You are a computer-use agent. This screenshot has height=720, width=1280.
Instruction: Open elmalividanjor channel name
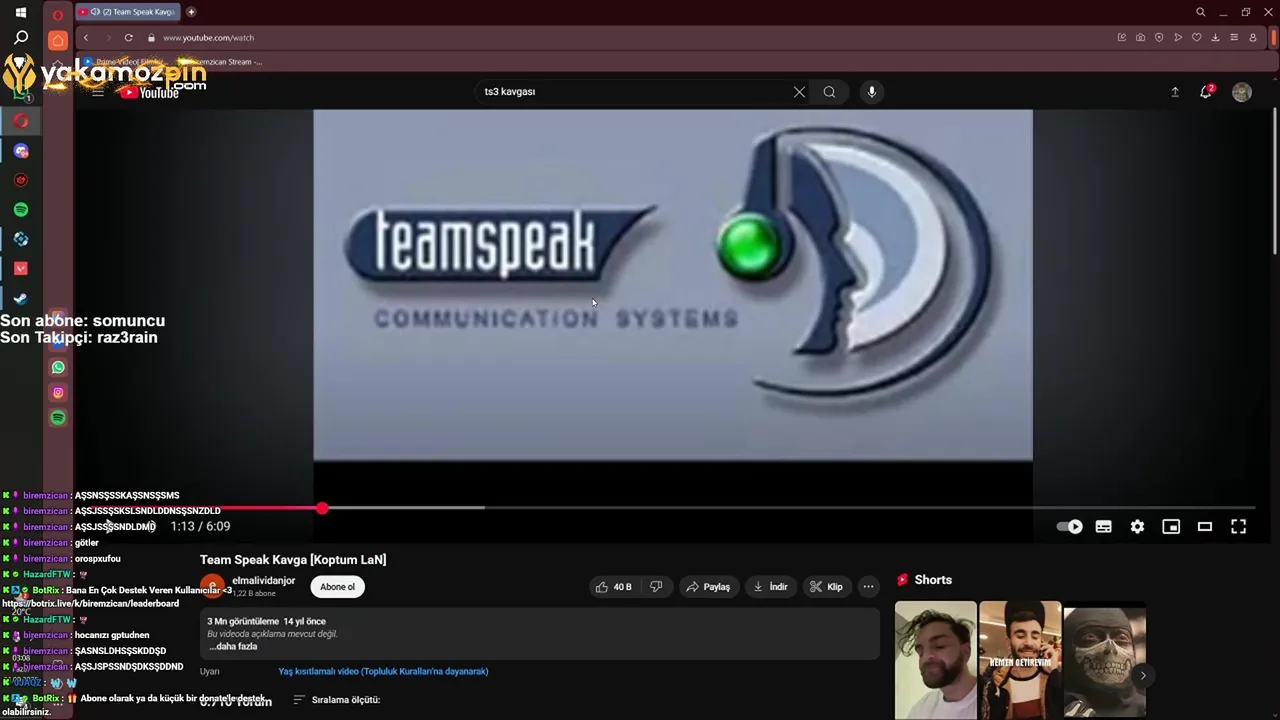pyautogui.click(x=264, y=581)
